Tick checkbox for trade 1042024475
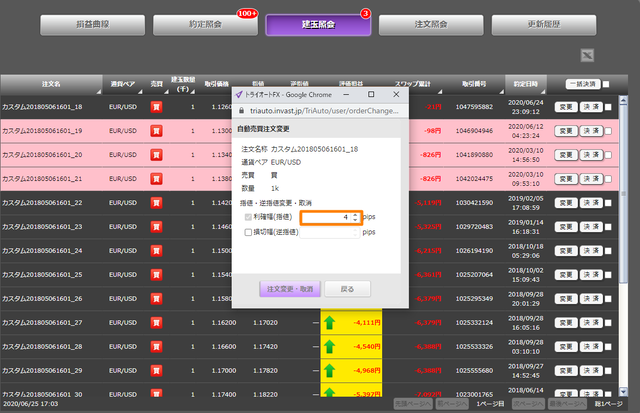This screenshot has width=640, height=413. click(x=608, y=179)
